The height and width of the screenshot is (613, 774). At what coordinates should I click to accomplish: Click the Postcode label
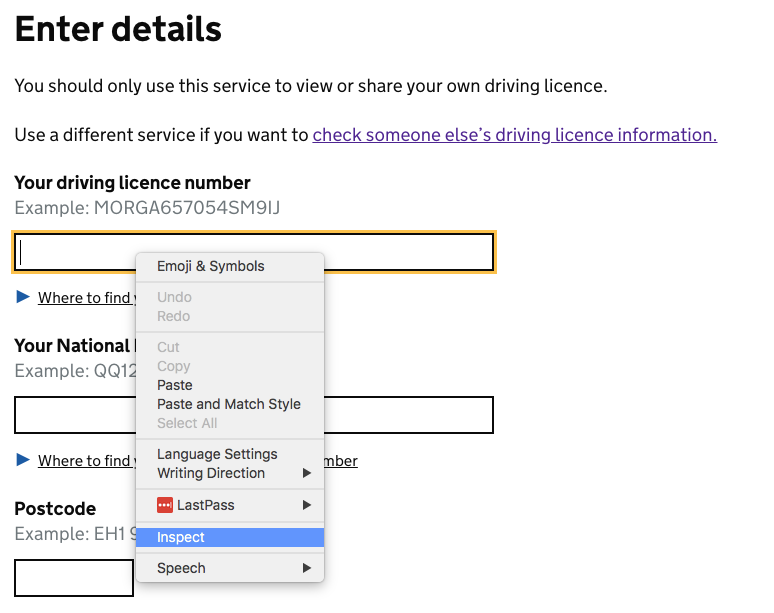coord(55,508)
